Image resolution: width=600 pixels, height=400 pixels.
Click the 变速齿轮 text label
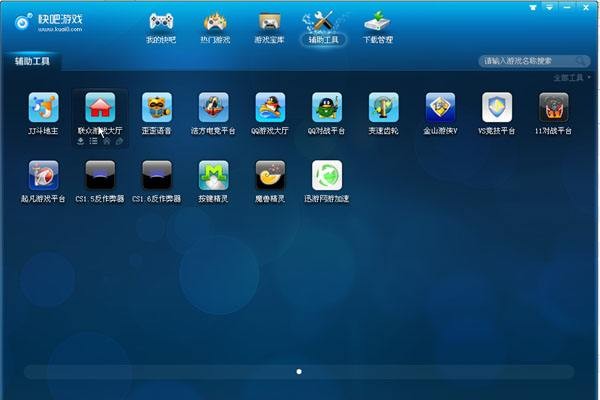pos(383,131)
